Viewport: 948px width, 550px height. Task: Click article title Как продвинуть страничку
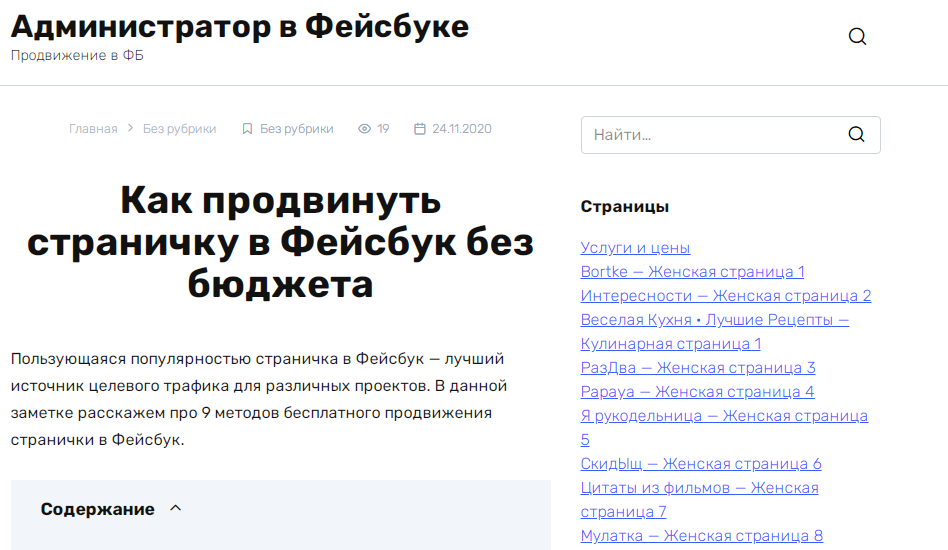coord(281,242)
